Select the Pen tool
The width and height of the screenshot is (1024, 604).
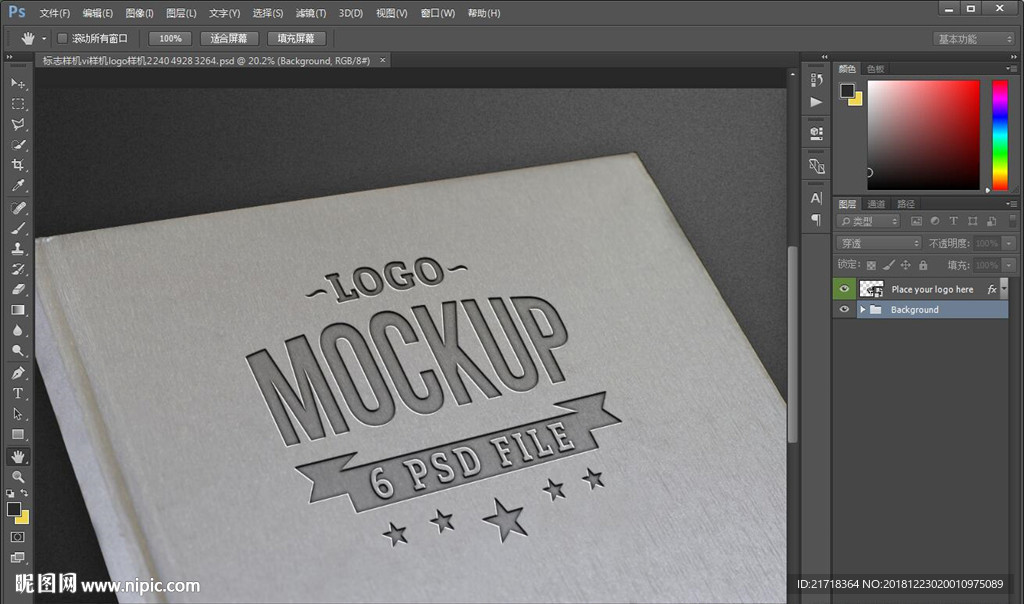click(18, 373)
